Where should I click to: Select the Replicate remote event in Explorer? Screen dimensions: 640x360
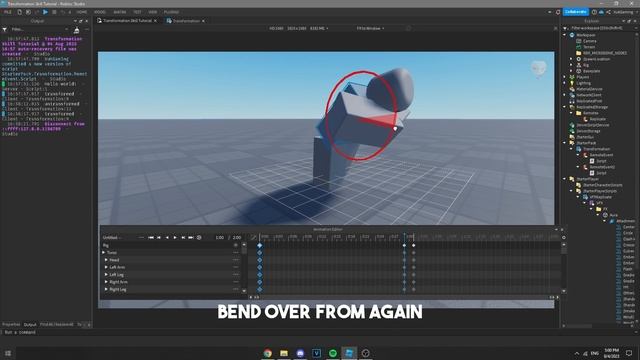pyautogui.click(x=598, y=119)
